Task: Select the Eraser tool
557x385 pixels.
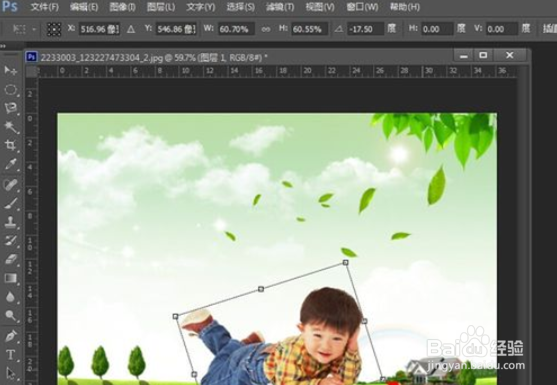Action: pos(10,259)
